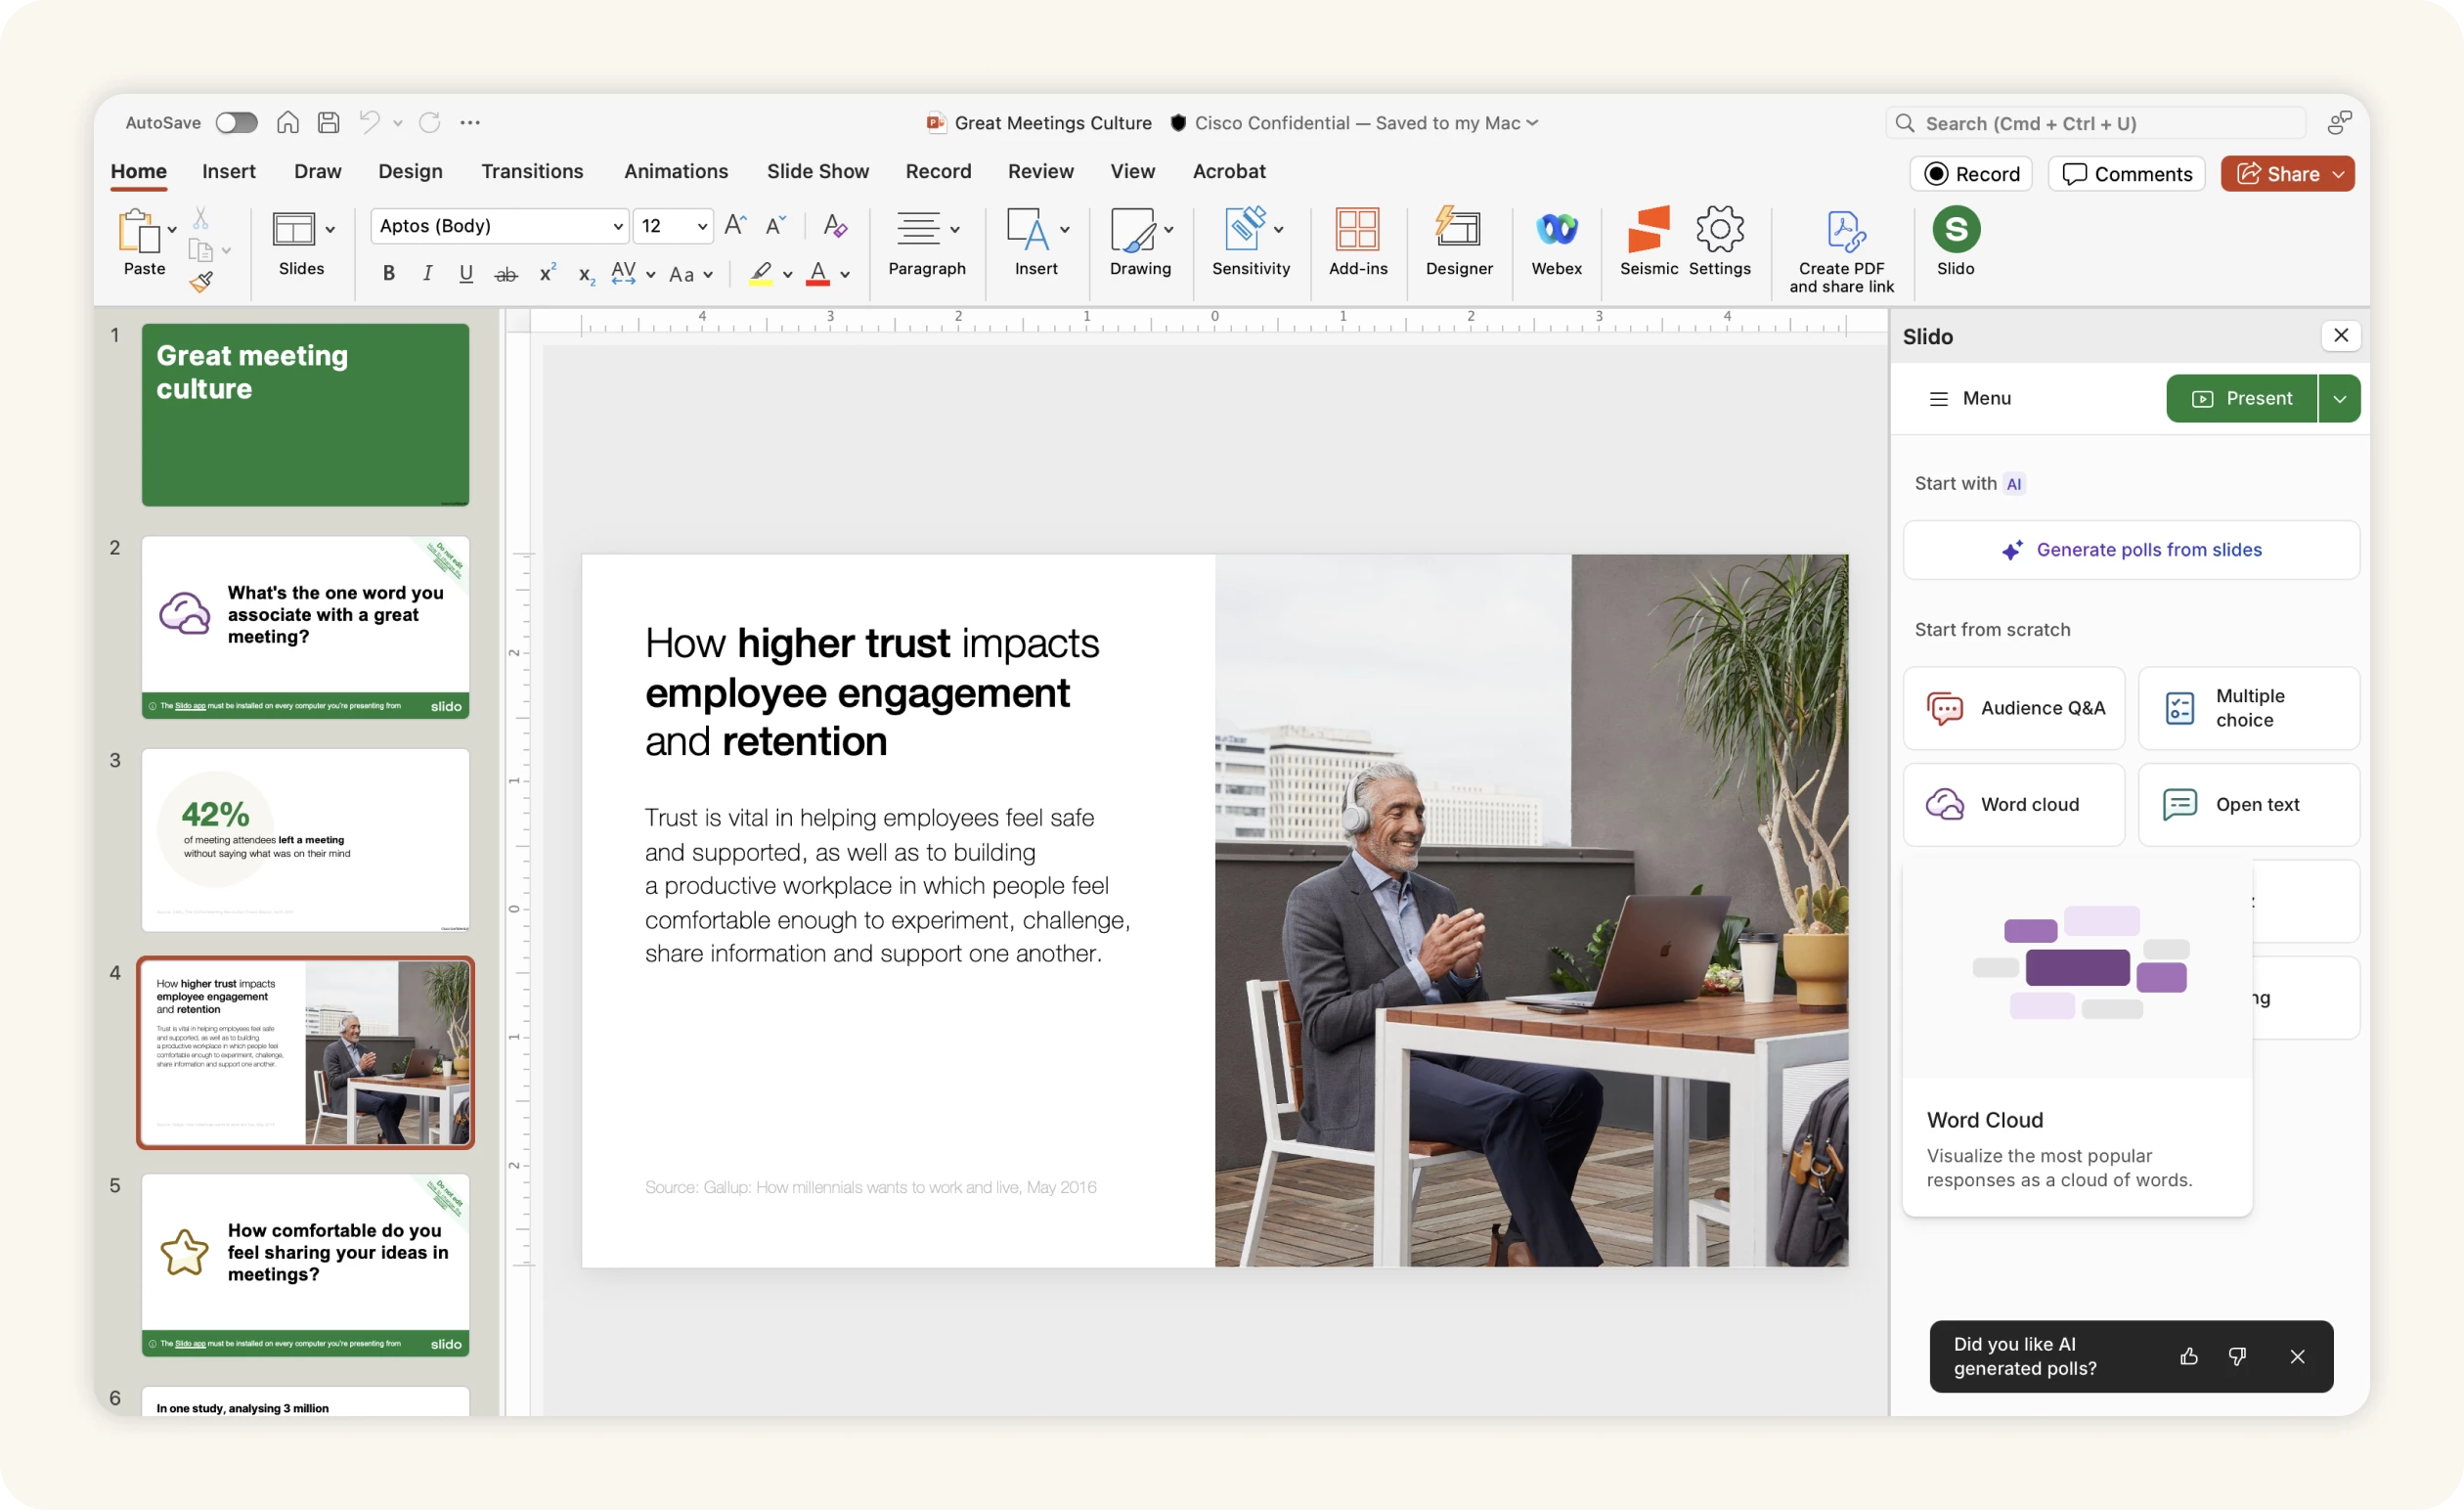This screenshot has height=1510, width=2464.
Task: Click the Clear Formatting icon
Action: coord(835,226)
